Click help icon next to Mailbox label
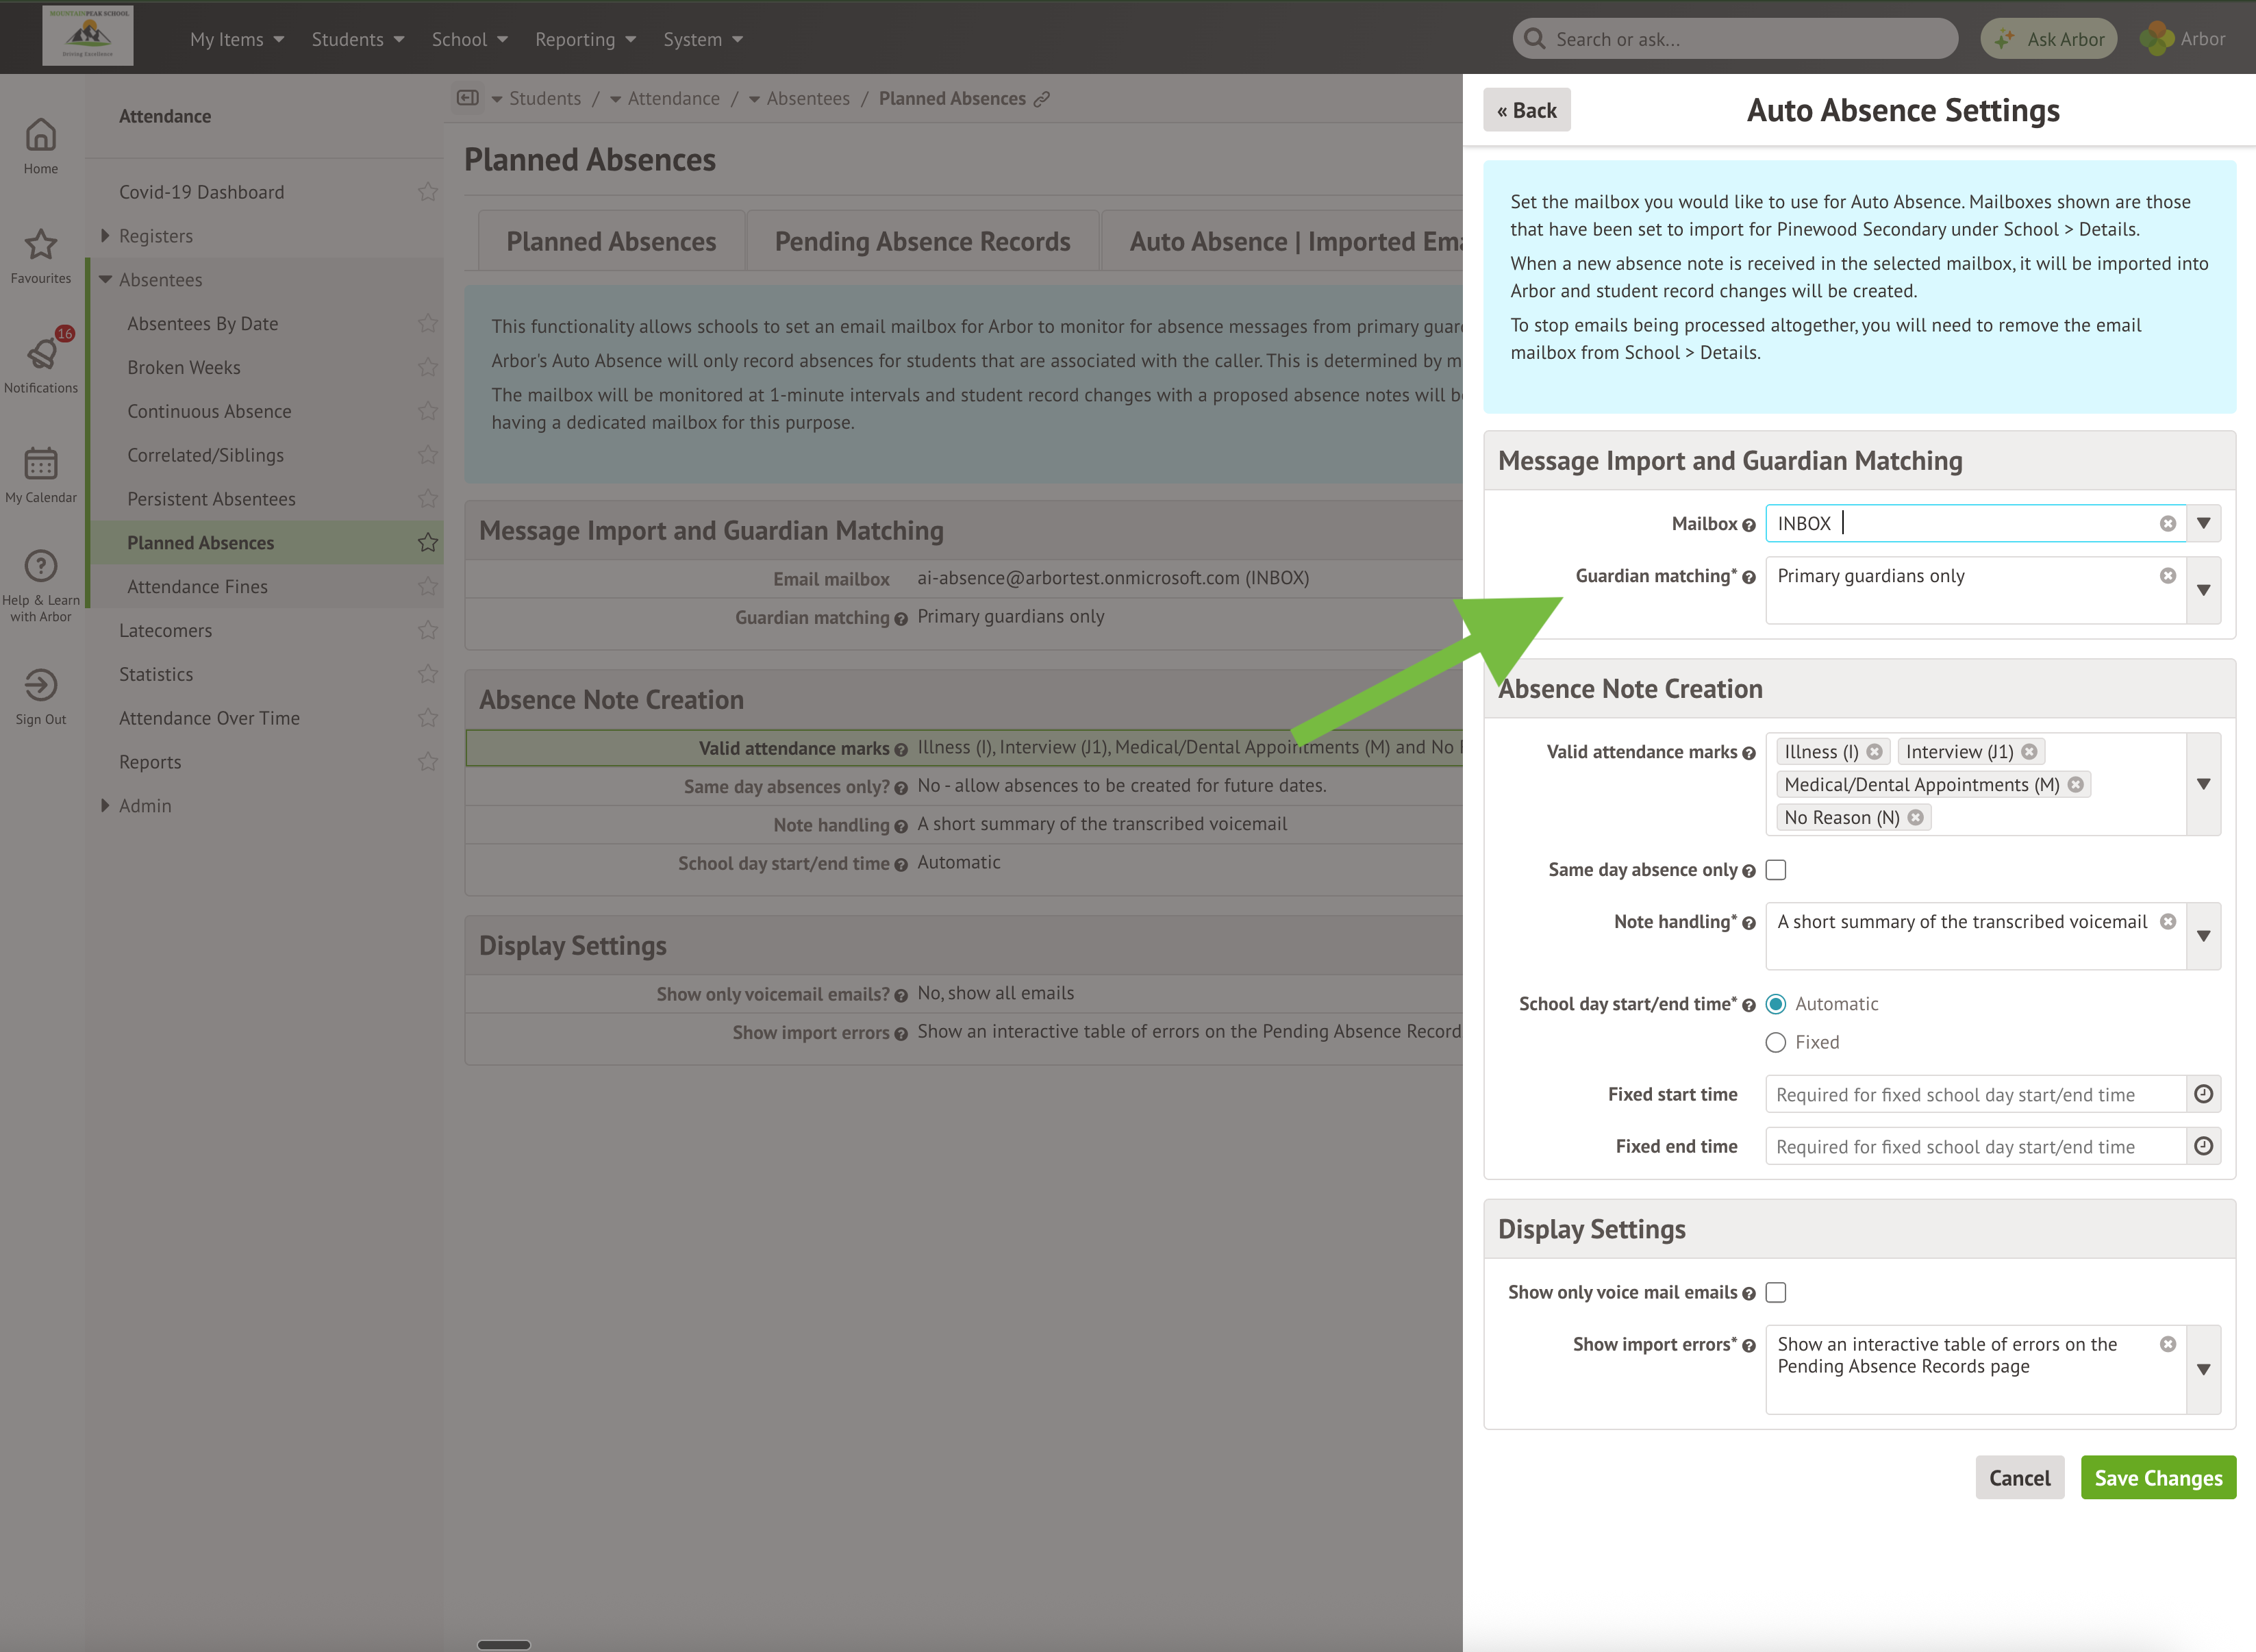The image size is (2256, 1652). [x=1748, y=525]
